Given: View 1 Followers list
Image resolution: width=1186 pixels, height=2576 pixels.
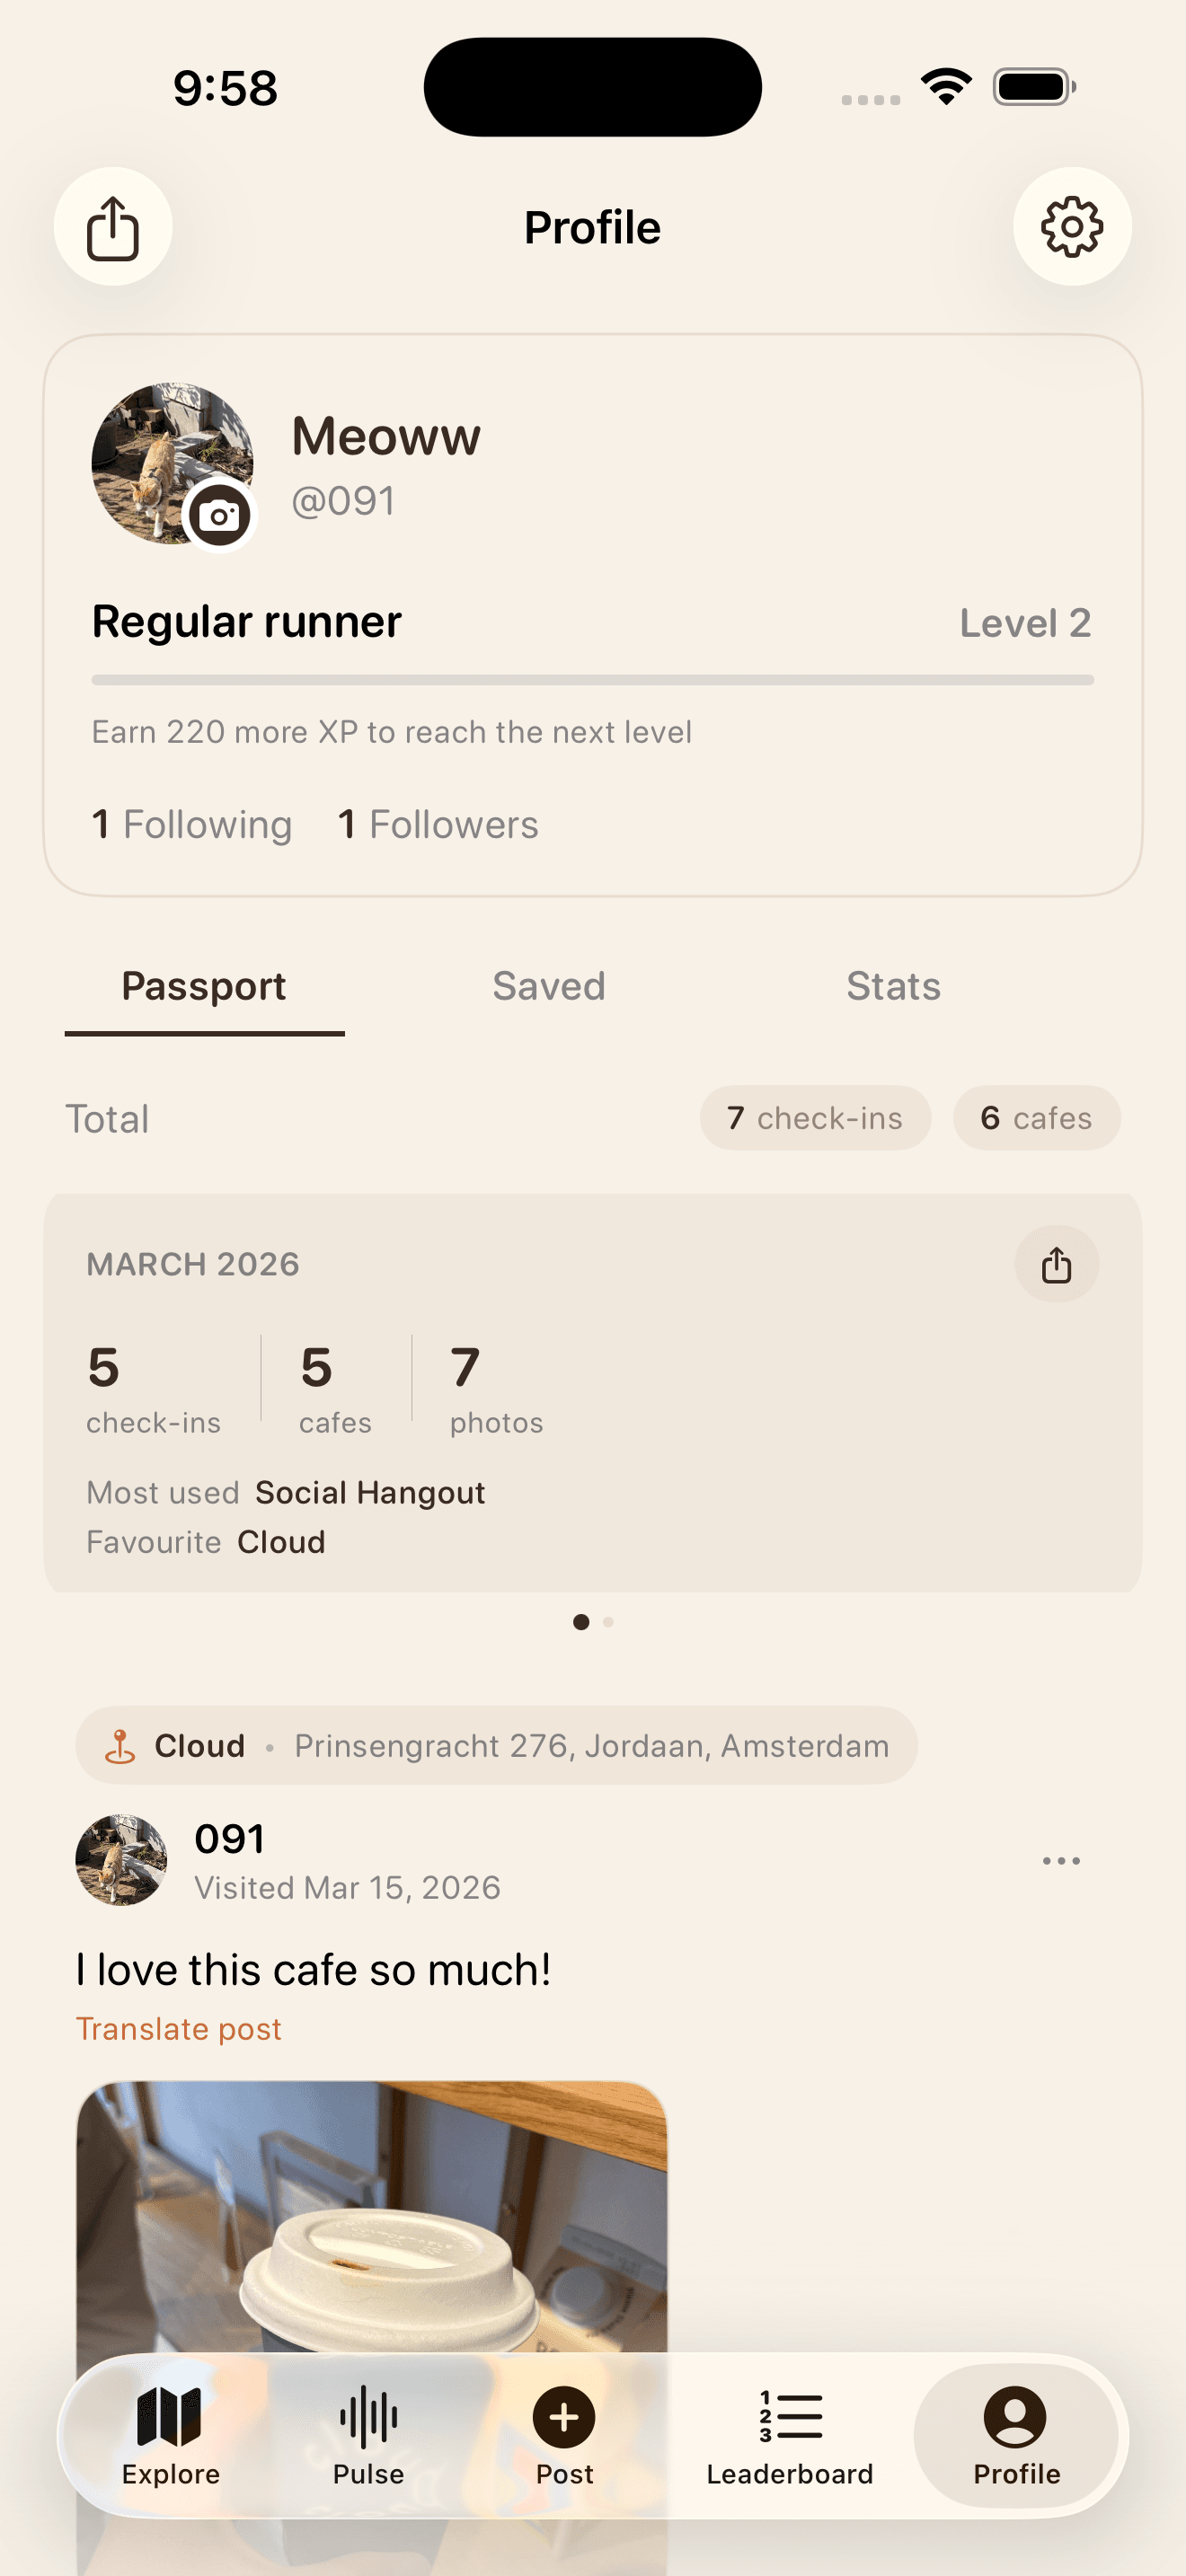Looking at the screenshot, I should [x=437, y=824].
